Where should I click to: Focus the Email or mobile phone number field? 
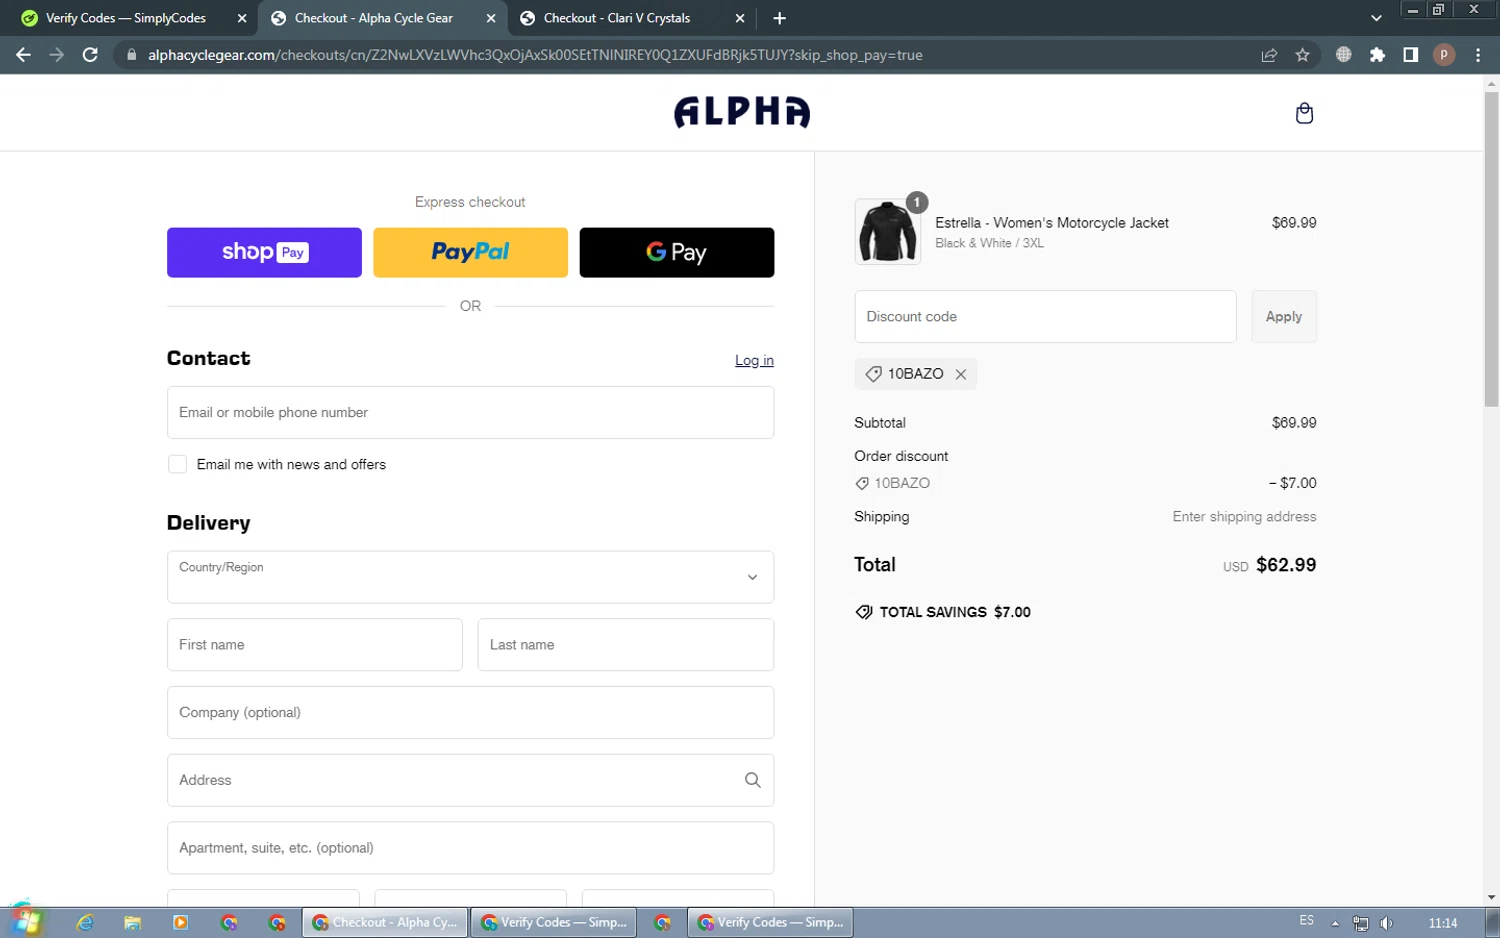(470, 413)
